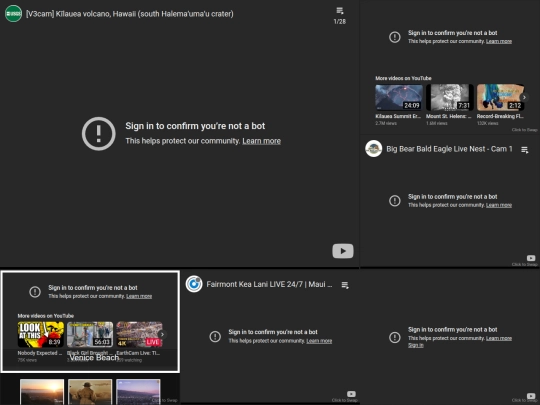Click the Venice Beach label
540x405 pixels.
(94, 358)
